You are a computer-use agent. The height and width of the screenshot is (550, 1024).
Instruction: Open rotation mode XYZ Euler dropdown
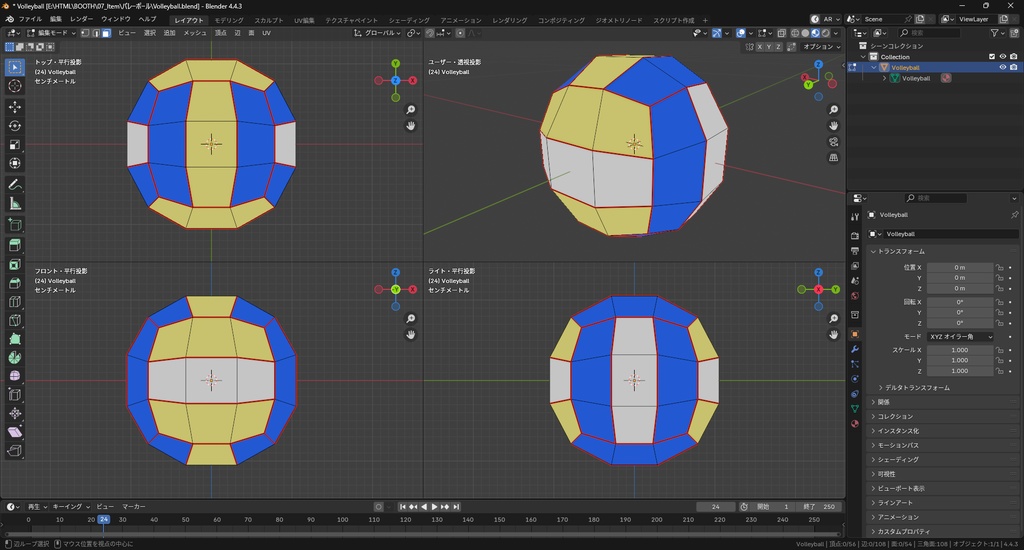(x=960, y=336)
